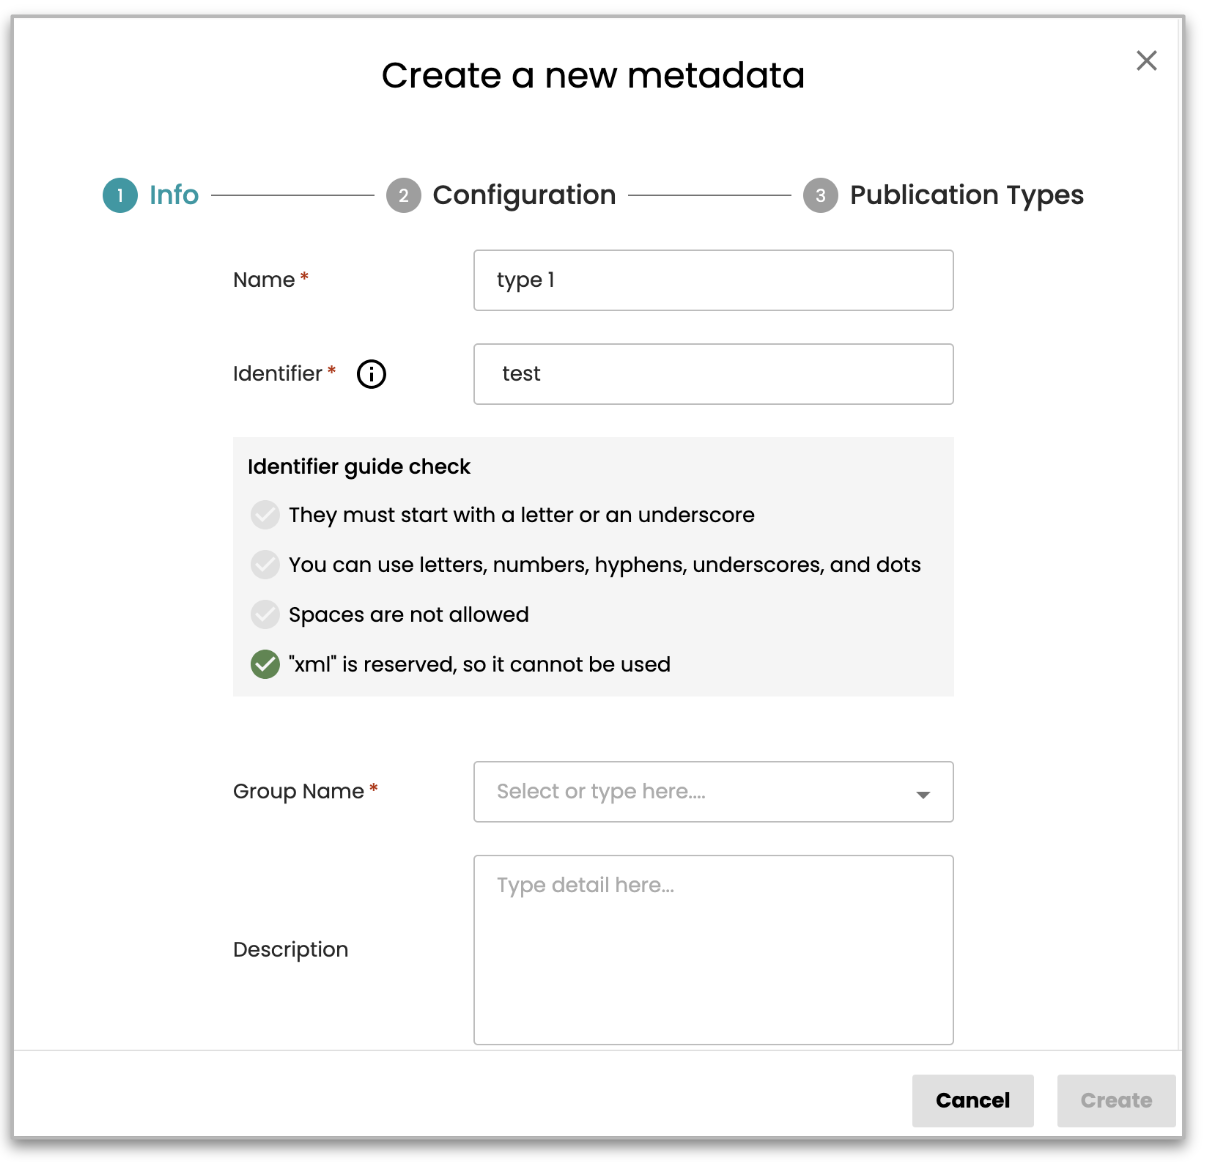Click the info icon beside Identifier
1206x1162 pixels.
371,374
